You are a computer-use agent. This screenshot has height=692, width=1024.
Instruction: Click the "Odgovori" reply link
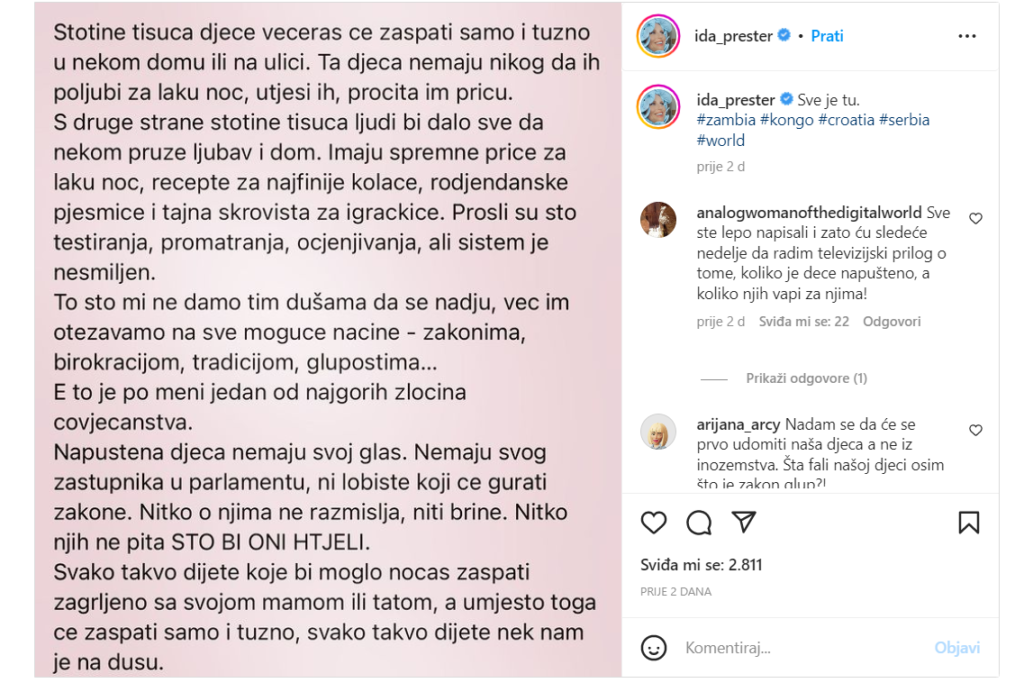pos(891,322)
